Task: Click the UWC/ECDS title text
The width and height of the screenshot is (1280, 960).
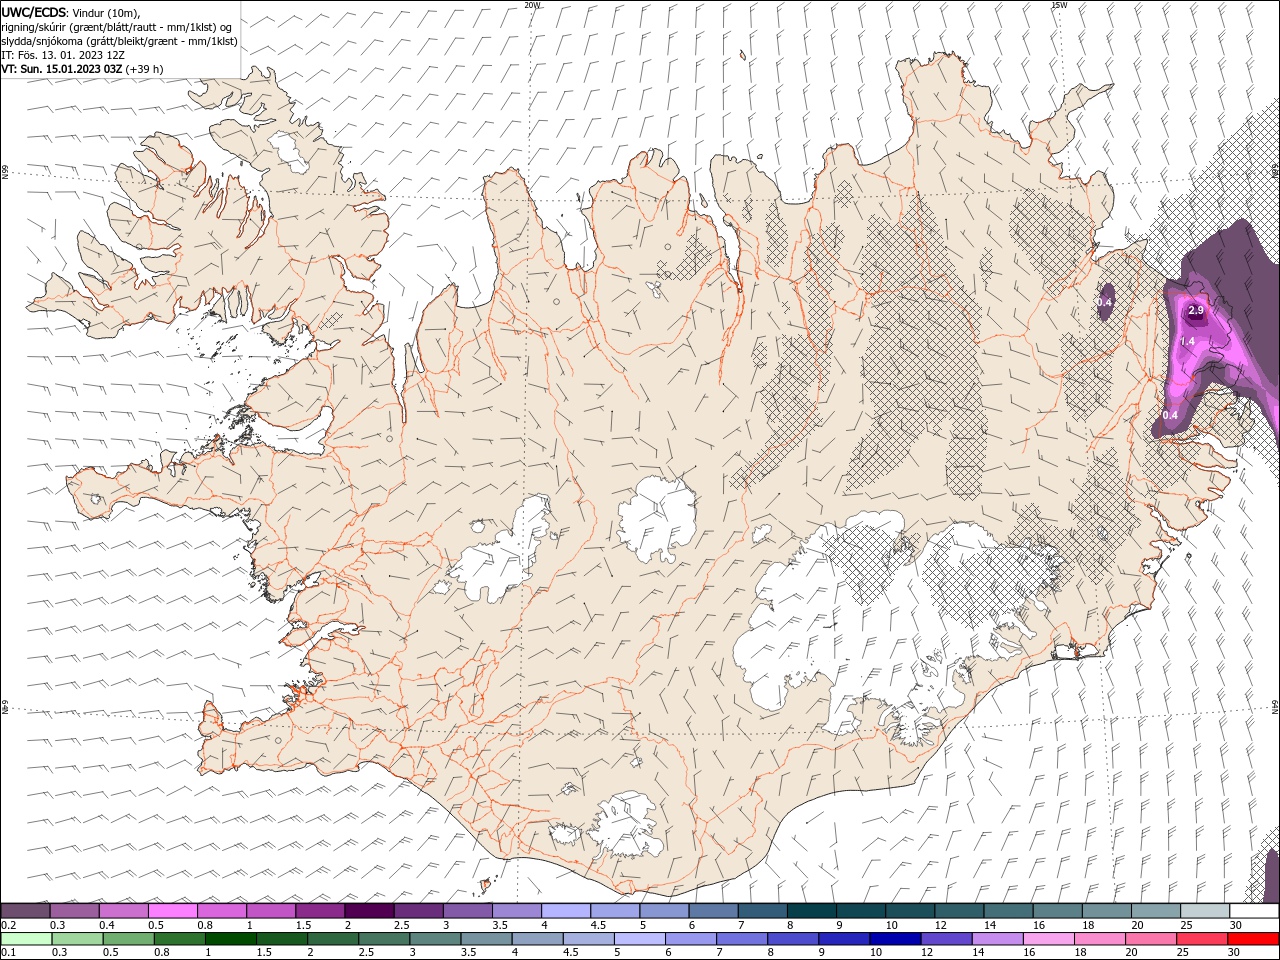Action: coord(34,12)
